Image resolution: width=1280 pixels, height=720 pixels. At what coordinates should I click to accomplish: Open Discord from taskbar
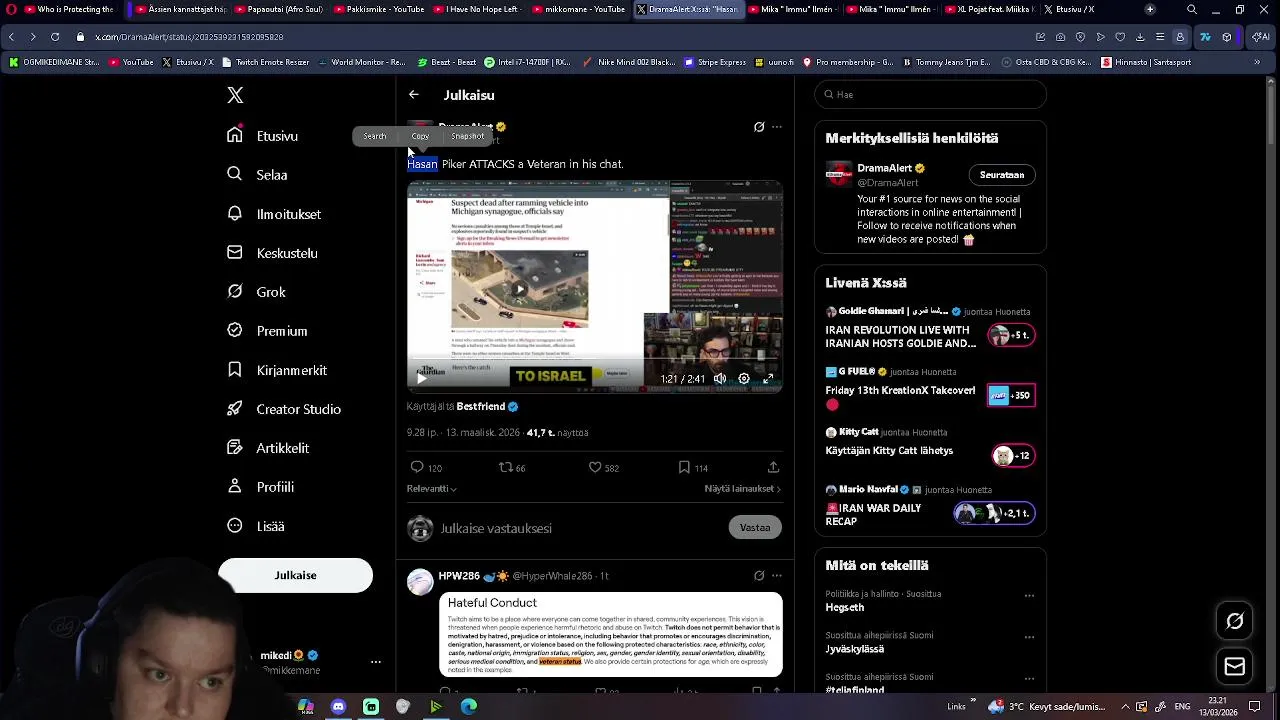click(338, 707)
